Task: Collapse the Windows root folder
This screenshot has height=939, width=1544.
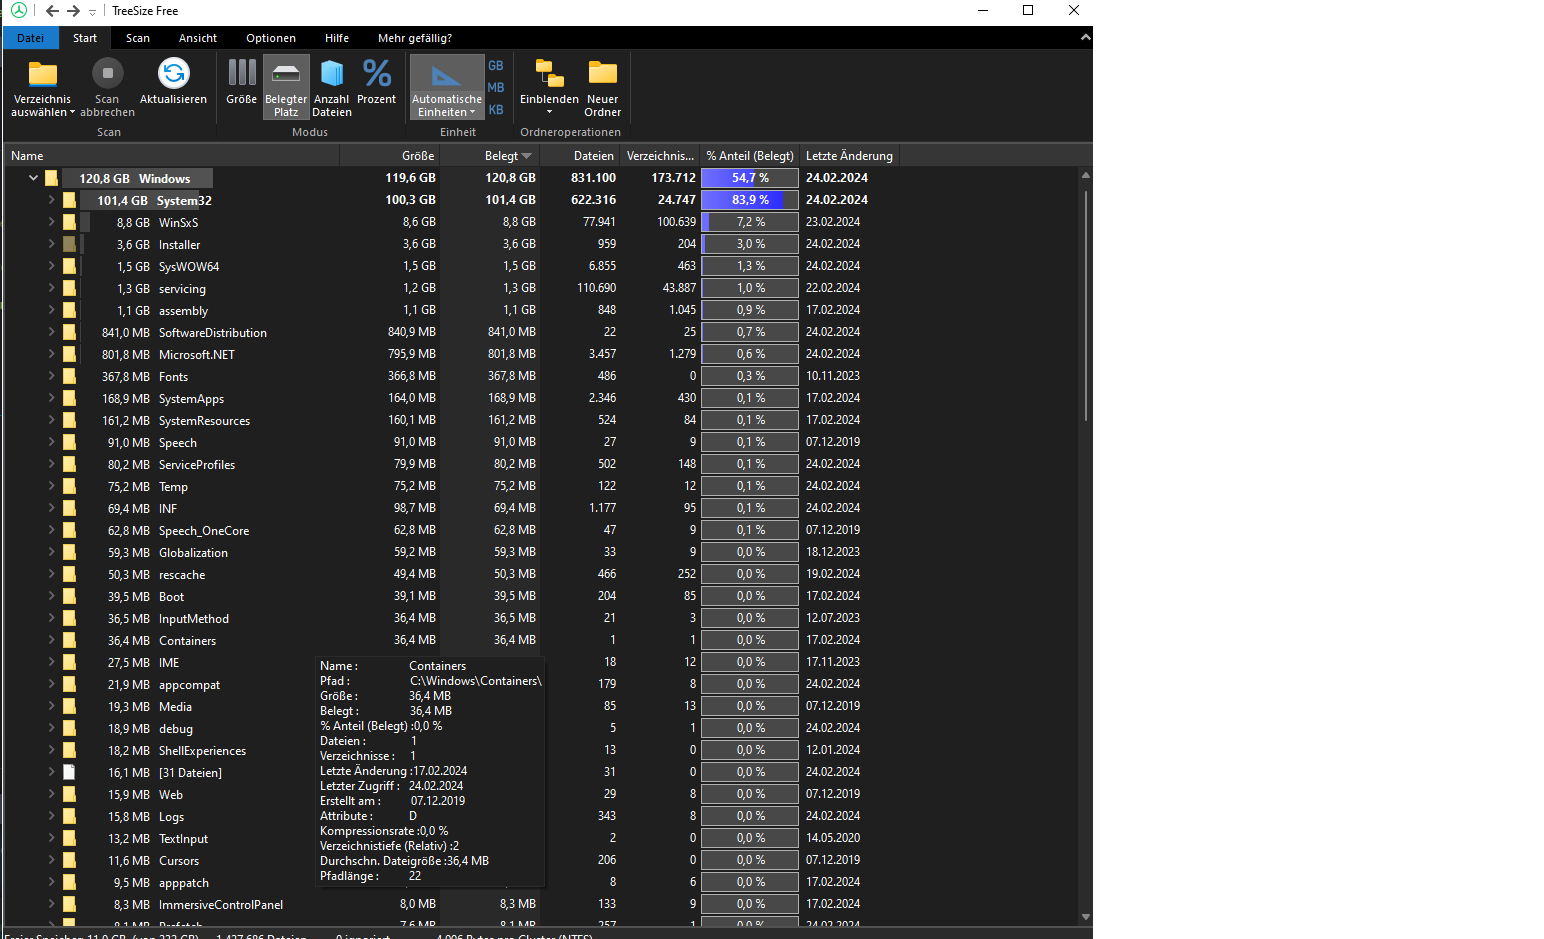Action: click(33, 178)
